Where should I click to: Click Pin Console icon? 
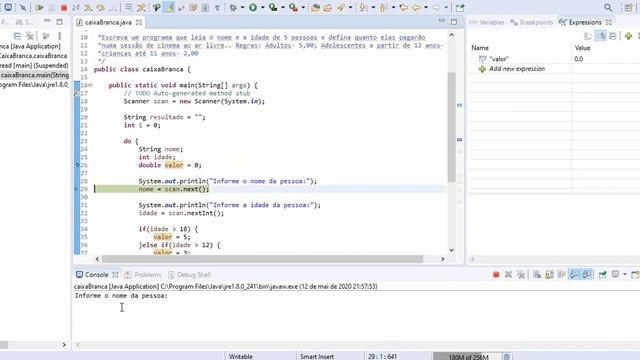click(x=602, y=275)
